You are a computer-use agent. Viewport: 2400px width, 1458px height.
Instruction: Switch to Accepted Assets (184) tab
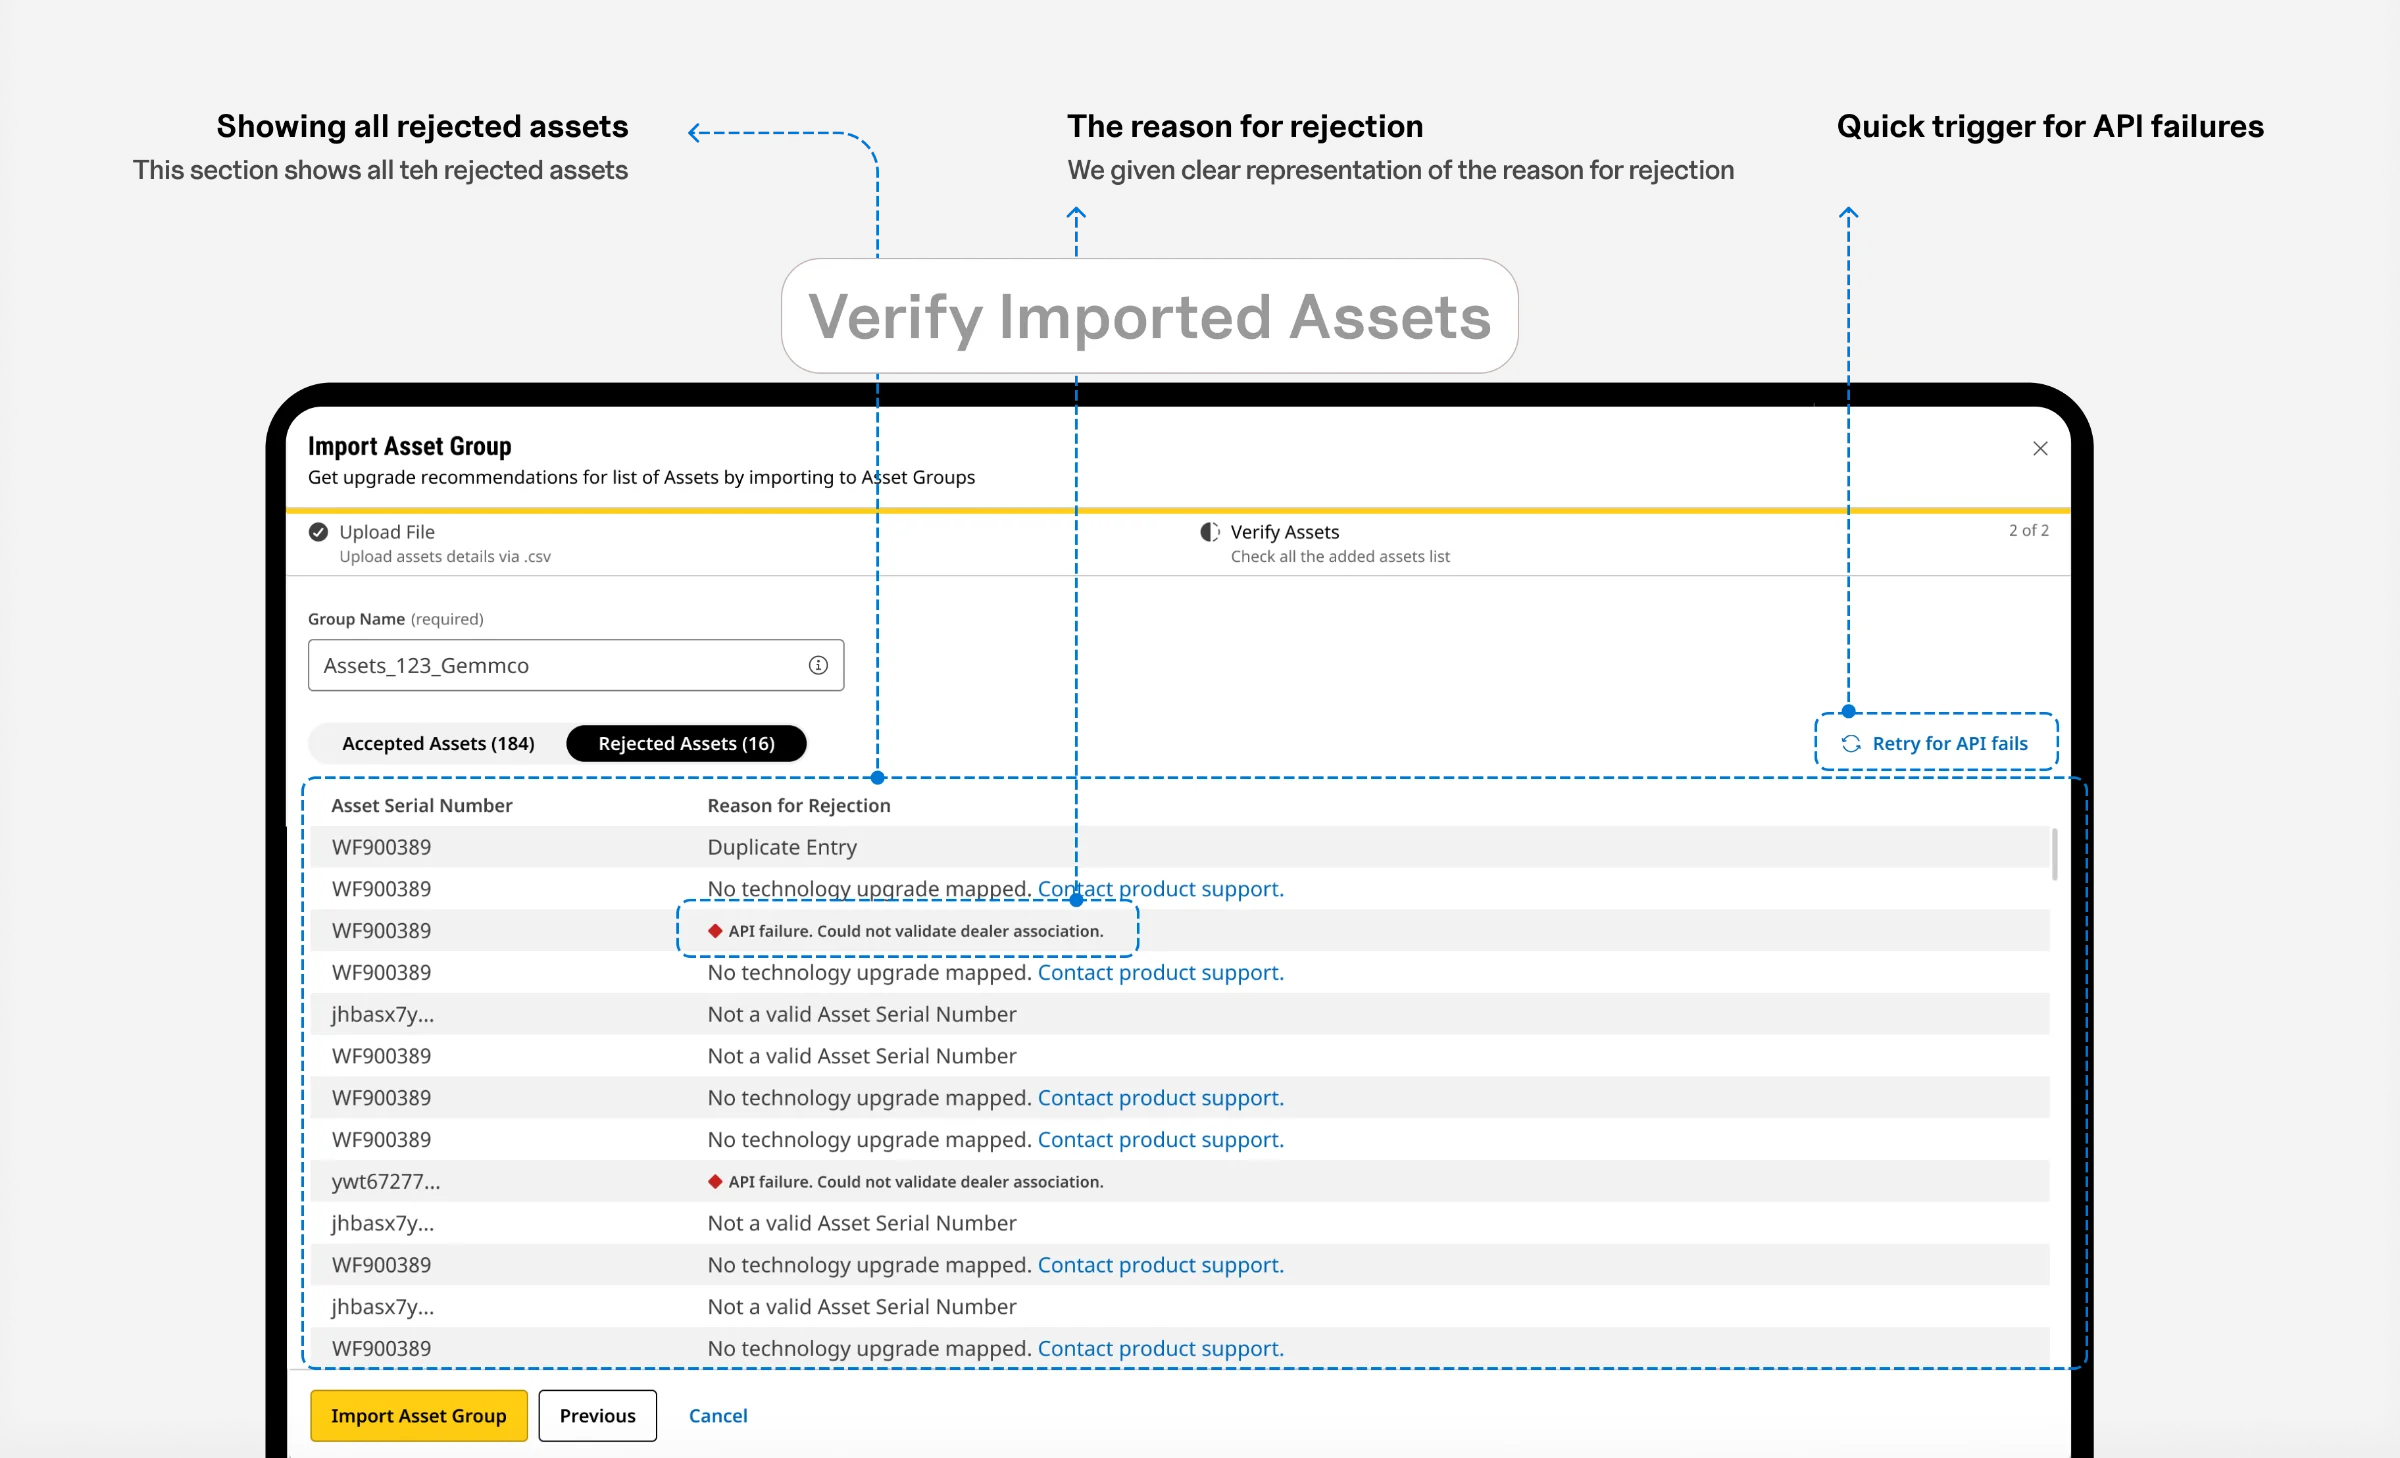point(438,743)
